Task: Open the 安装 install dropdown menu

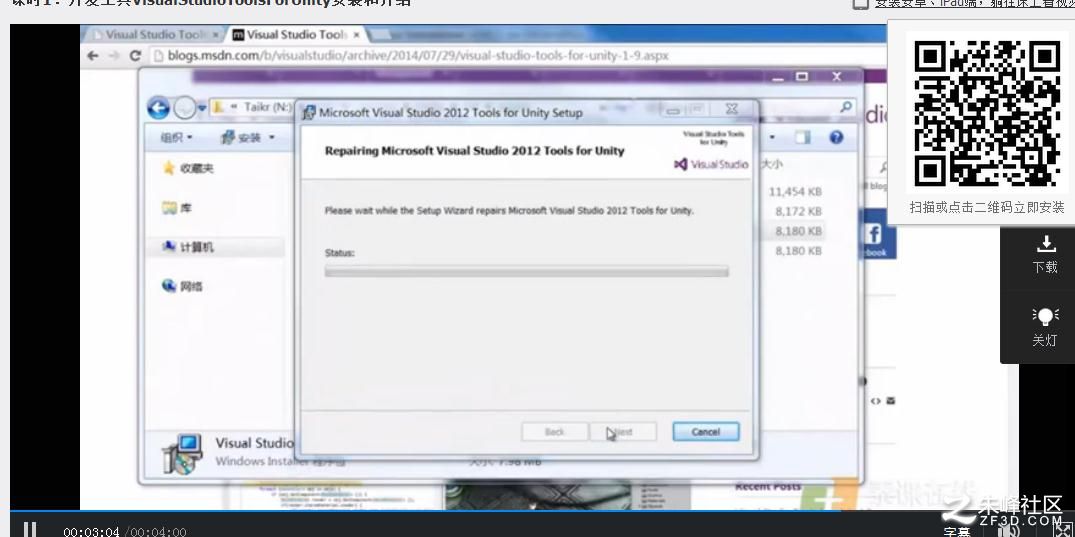Action: click(x=247, y=138)
